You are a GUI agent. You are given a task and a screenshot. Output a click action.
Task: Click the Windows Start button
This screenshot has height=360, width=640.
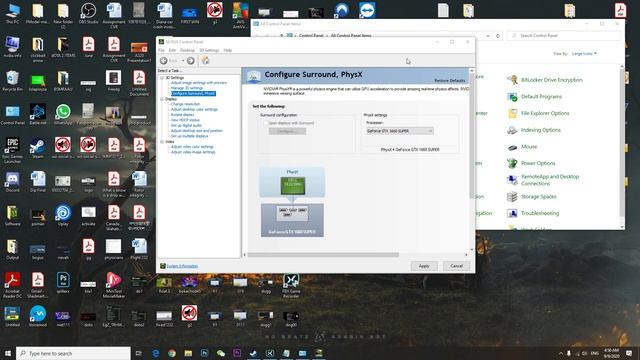click(x=8, y=353)
